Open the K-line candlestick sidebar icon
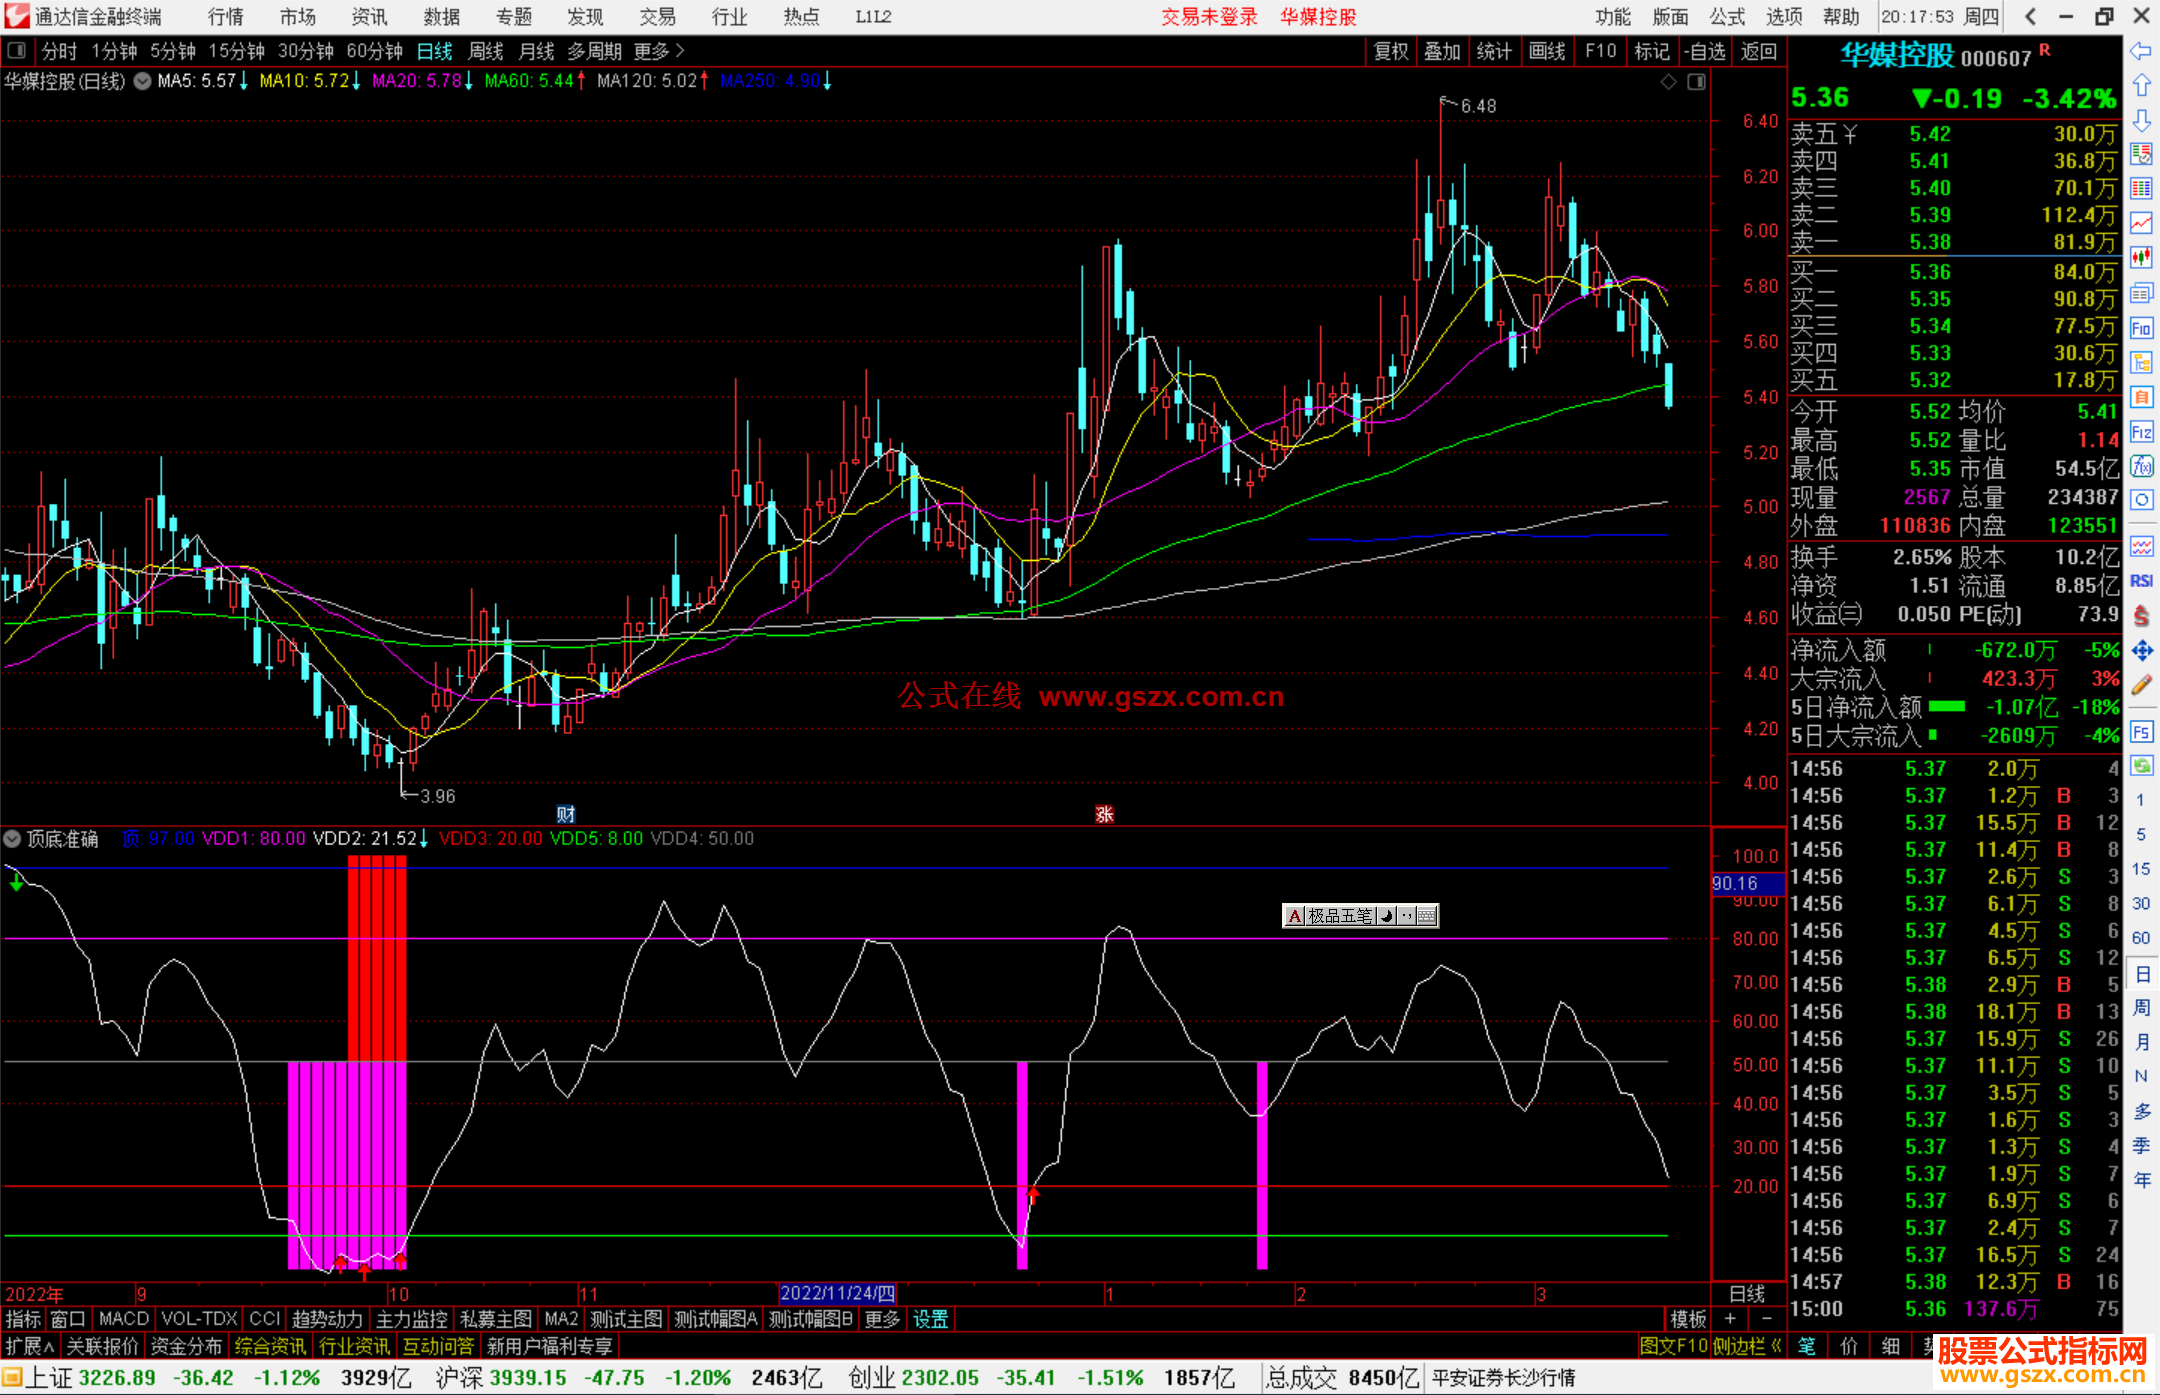The width and height of the screenshot is (2160, 1395). pos(2141,258)
